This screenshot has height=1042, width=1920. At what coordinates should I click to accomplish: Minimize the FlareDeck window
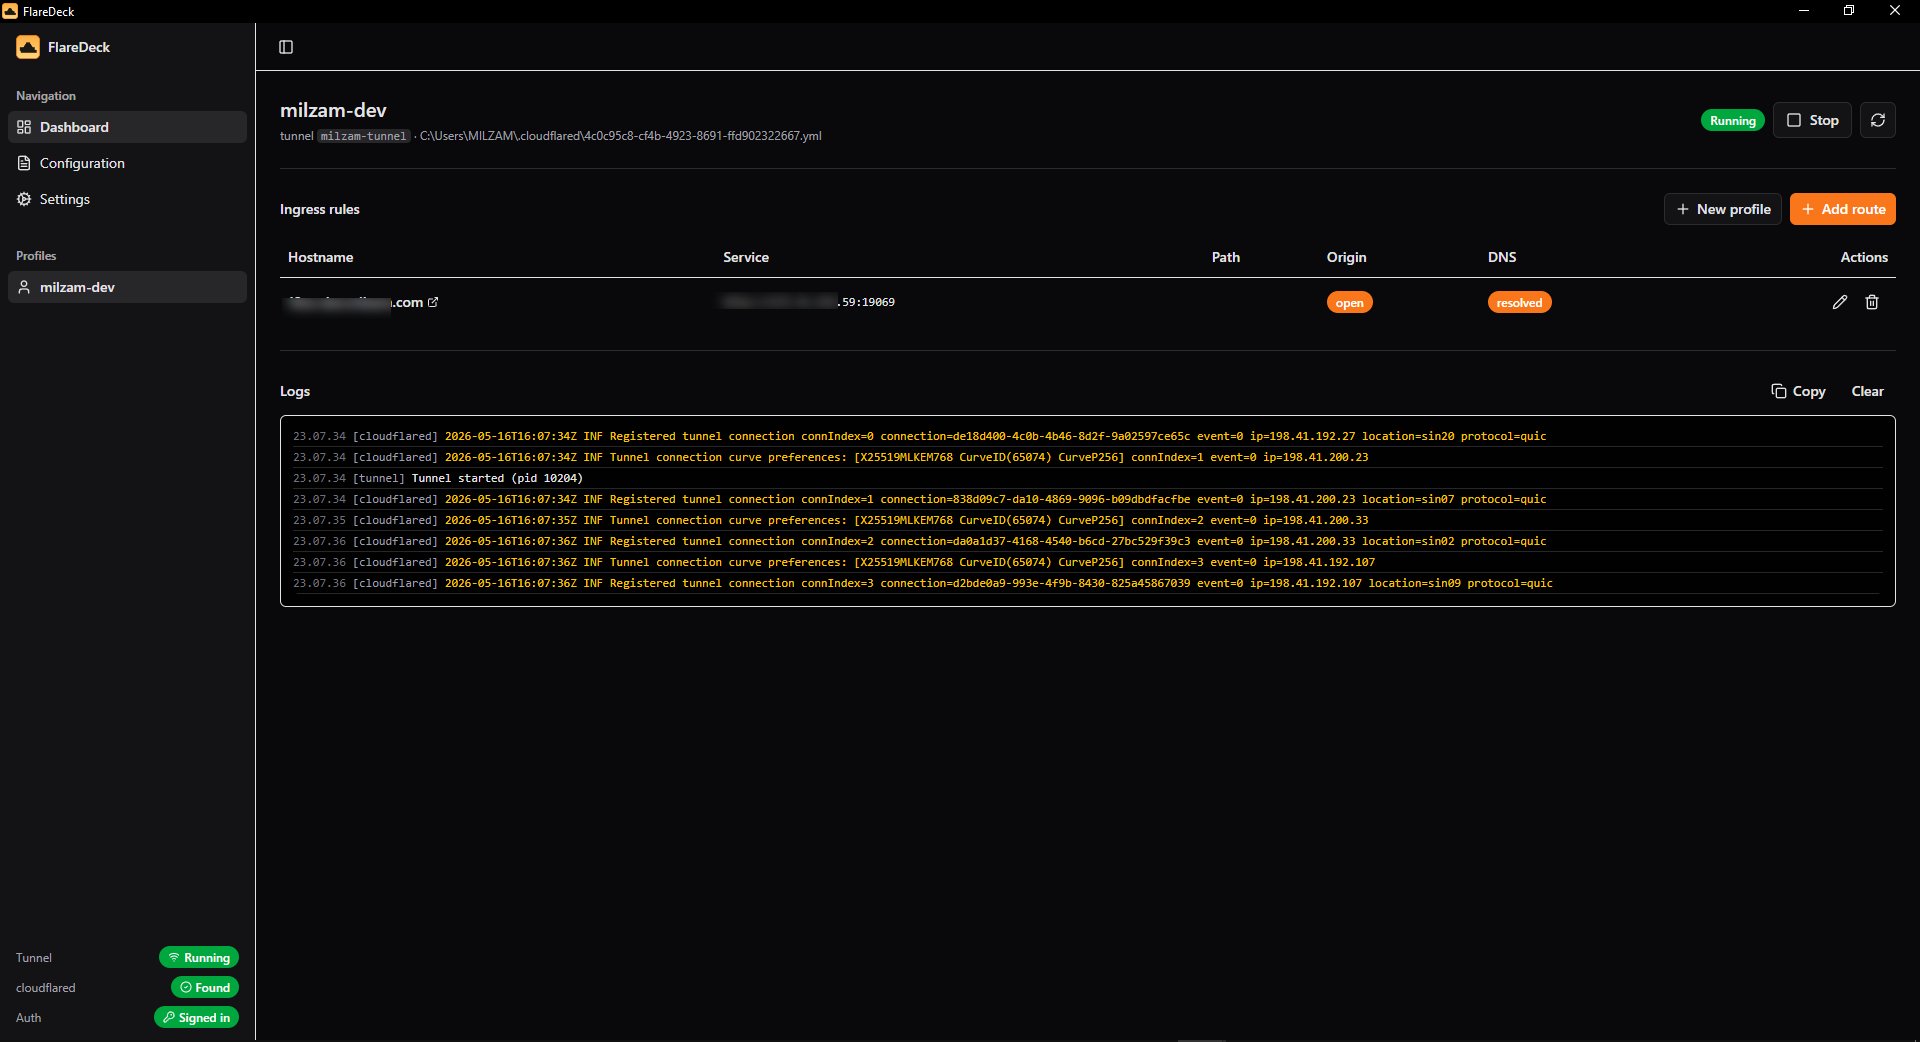coord(1804,11)
